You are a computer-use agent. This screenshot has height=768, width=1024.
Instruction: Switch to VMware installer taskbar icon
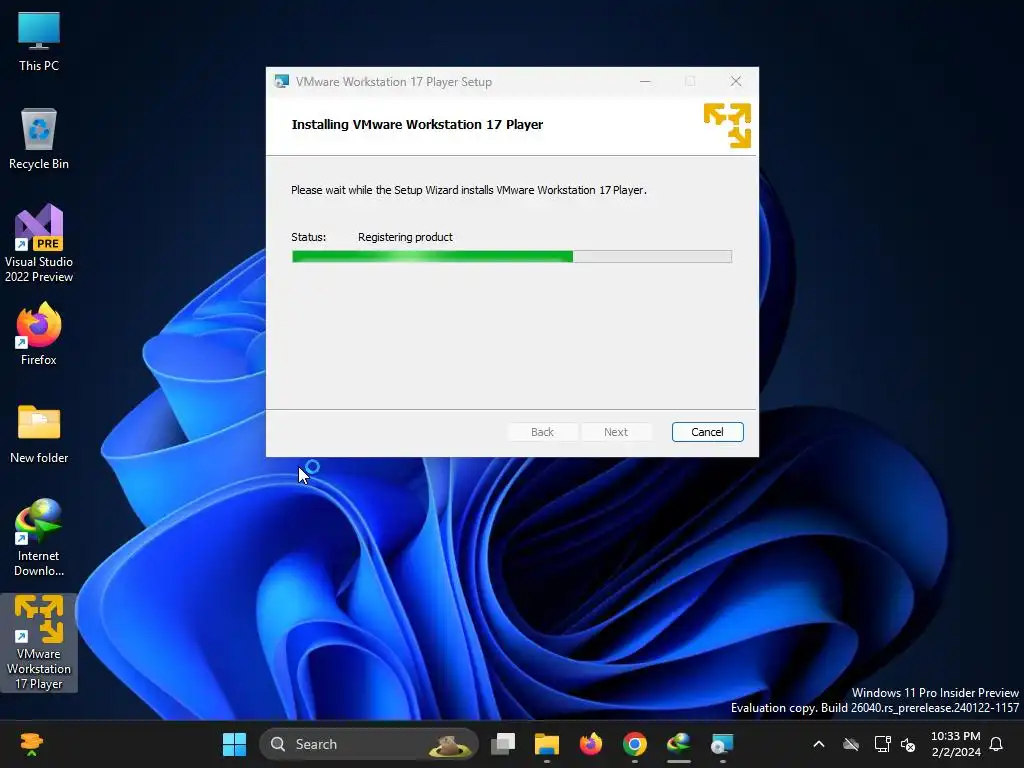pyautogui.click(x=722, y=744)
